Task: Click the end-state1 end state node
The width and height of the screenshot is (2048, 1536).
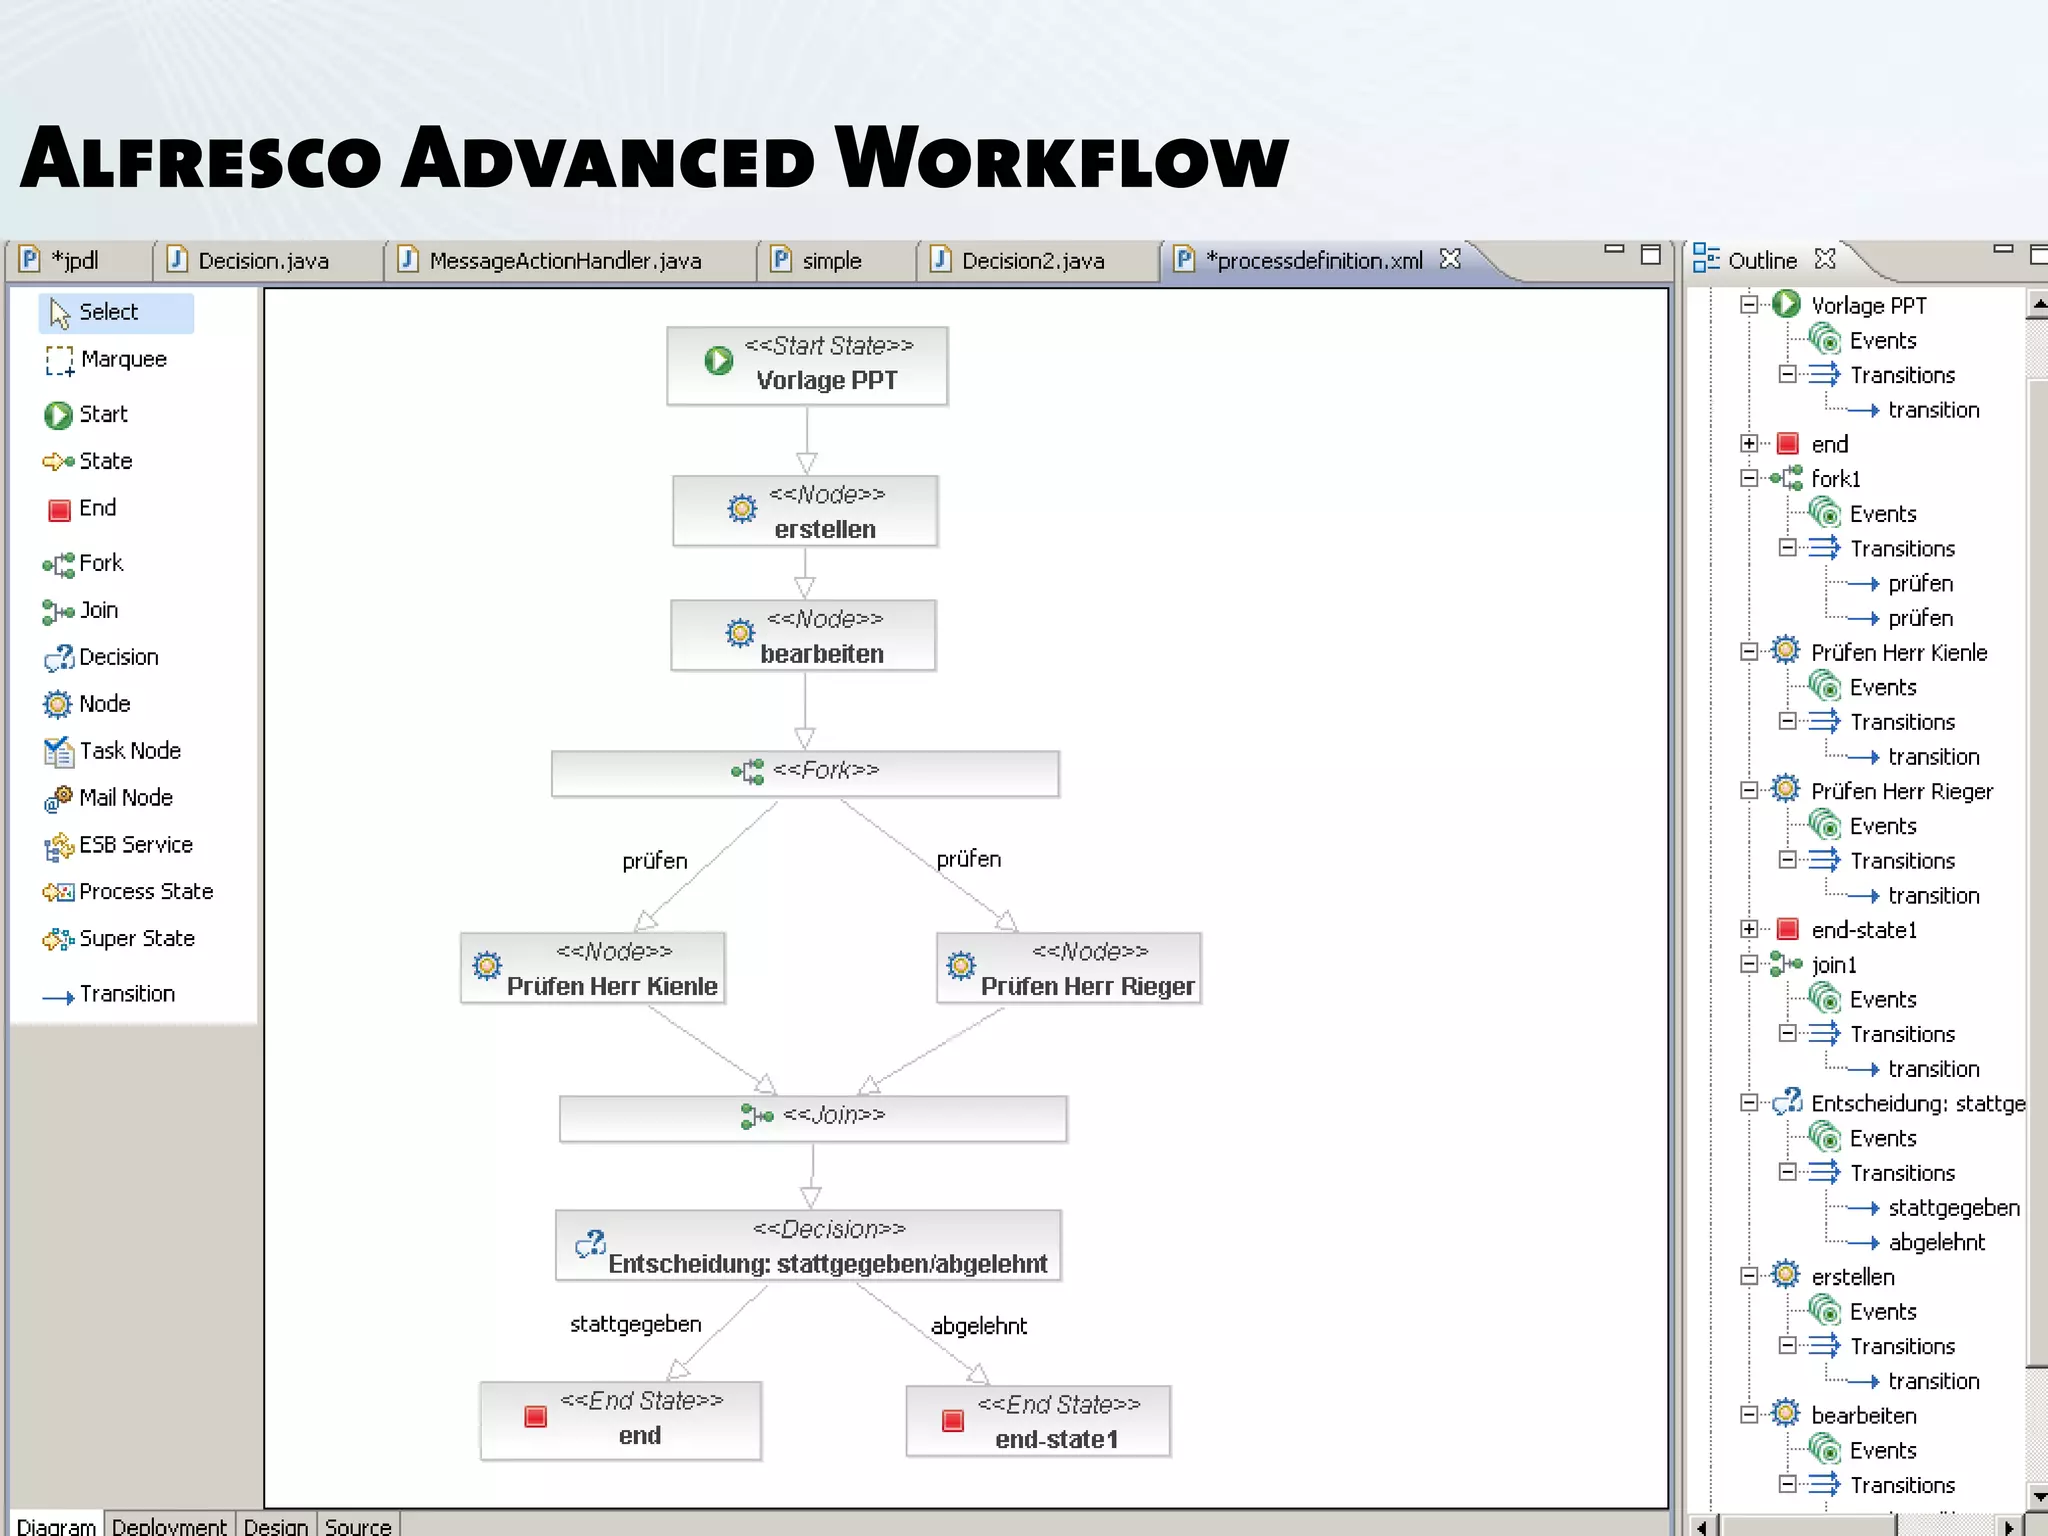Action: 1038,1421
